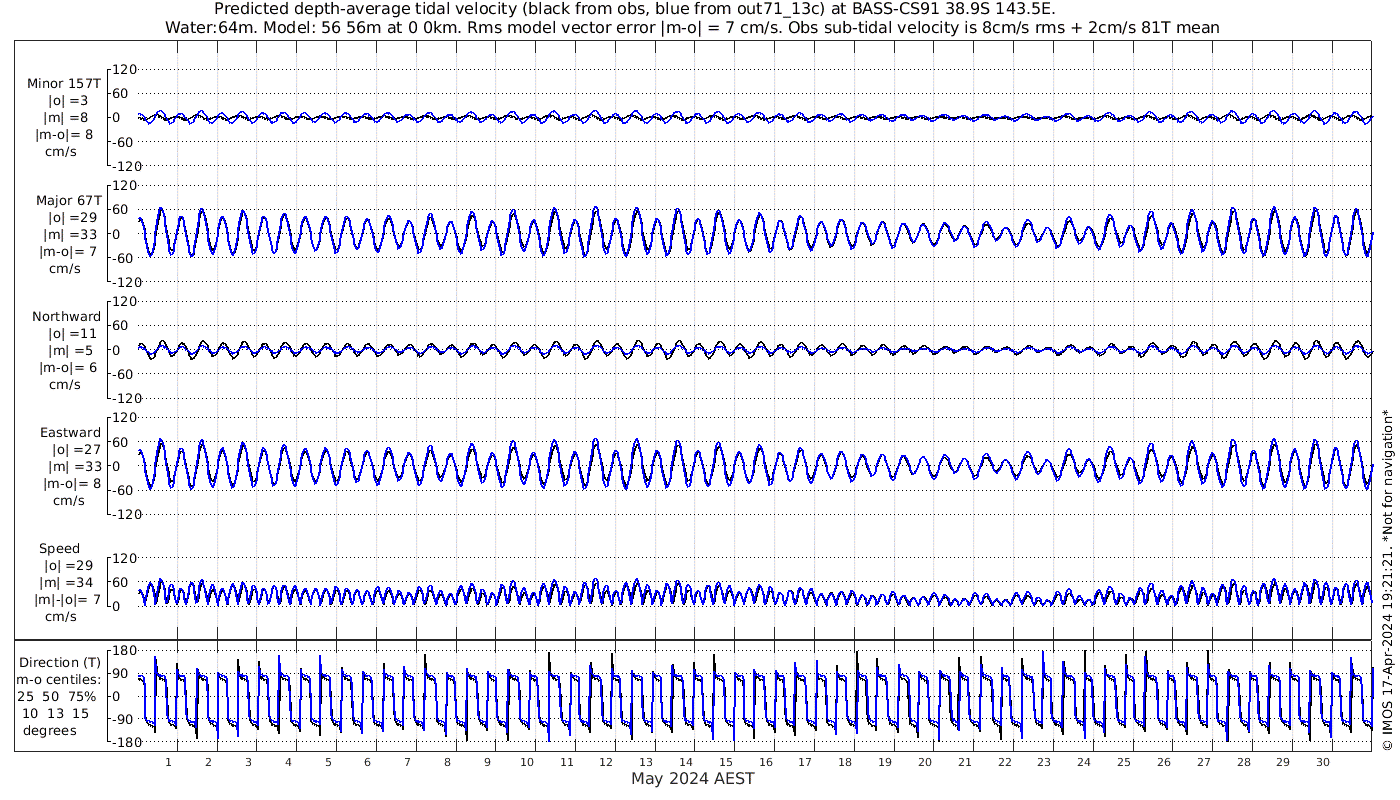Click '|o| =29' under Major 67T
1400x800 pixels.
pos(72,217)
